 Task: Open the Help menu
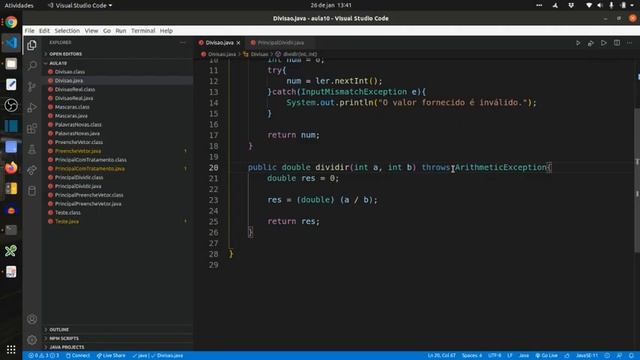tap(166, 31)
